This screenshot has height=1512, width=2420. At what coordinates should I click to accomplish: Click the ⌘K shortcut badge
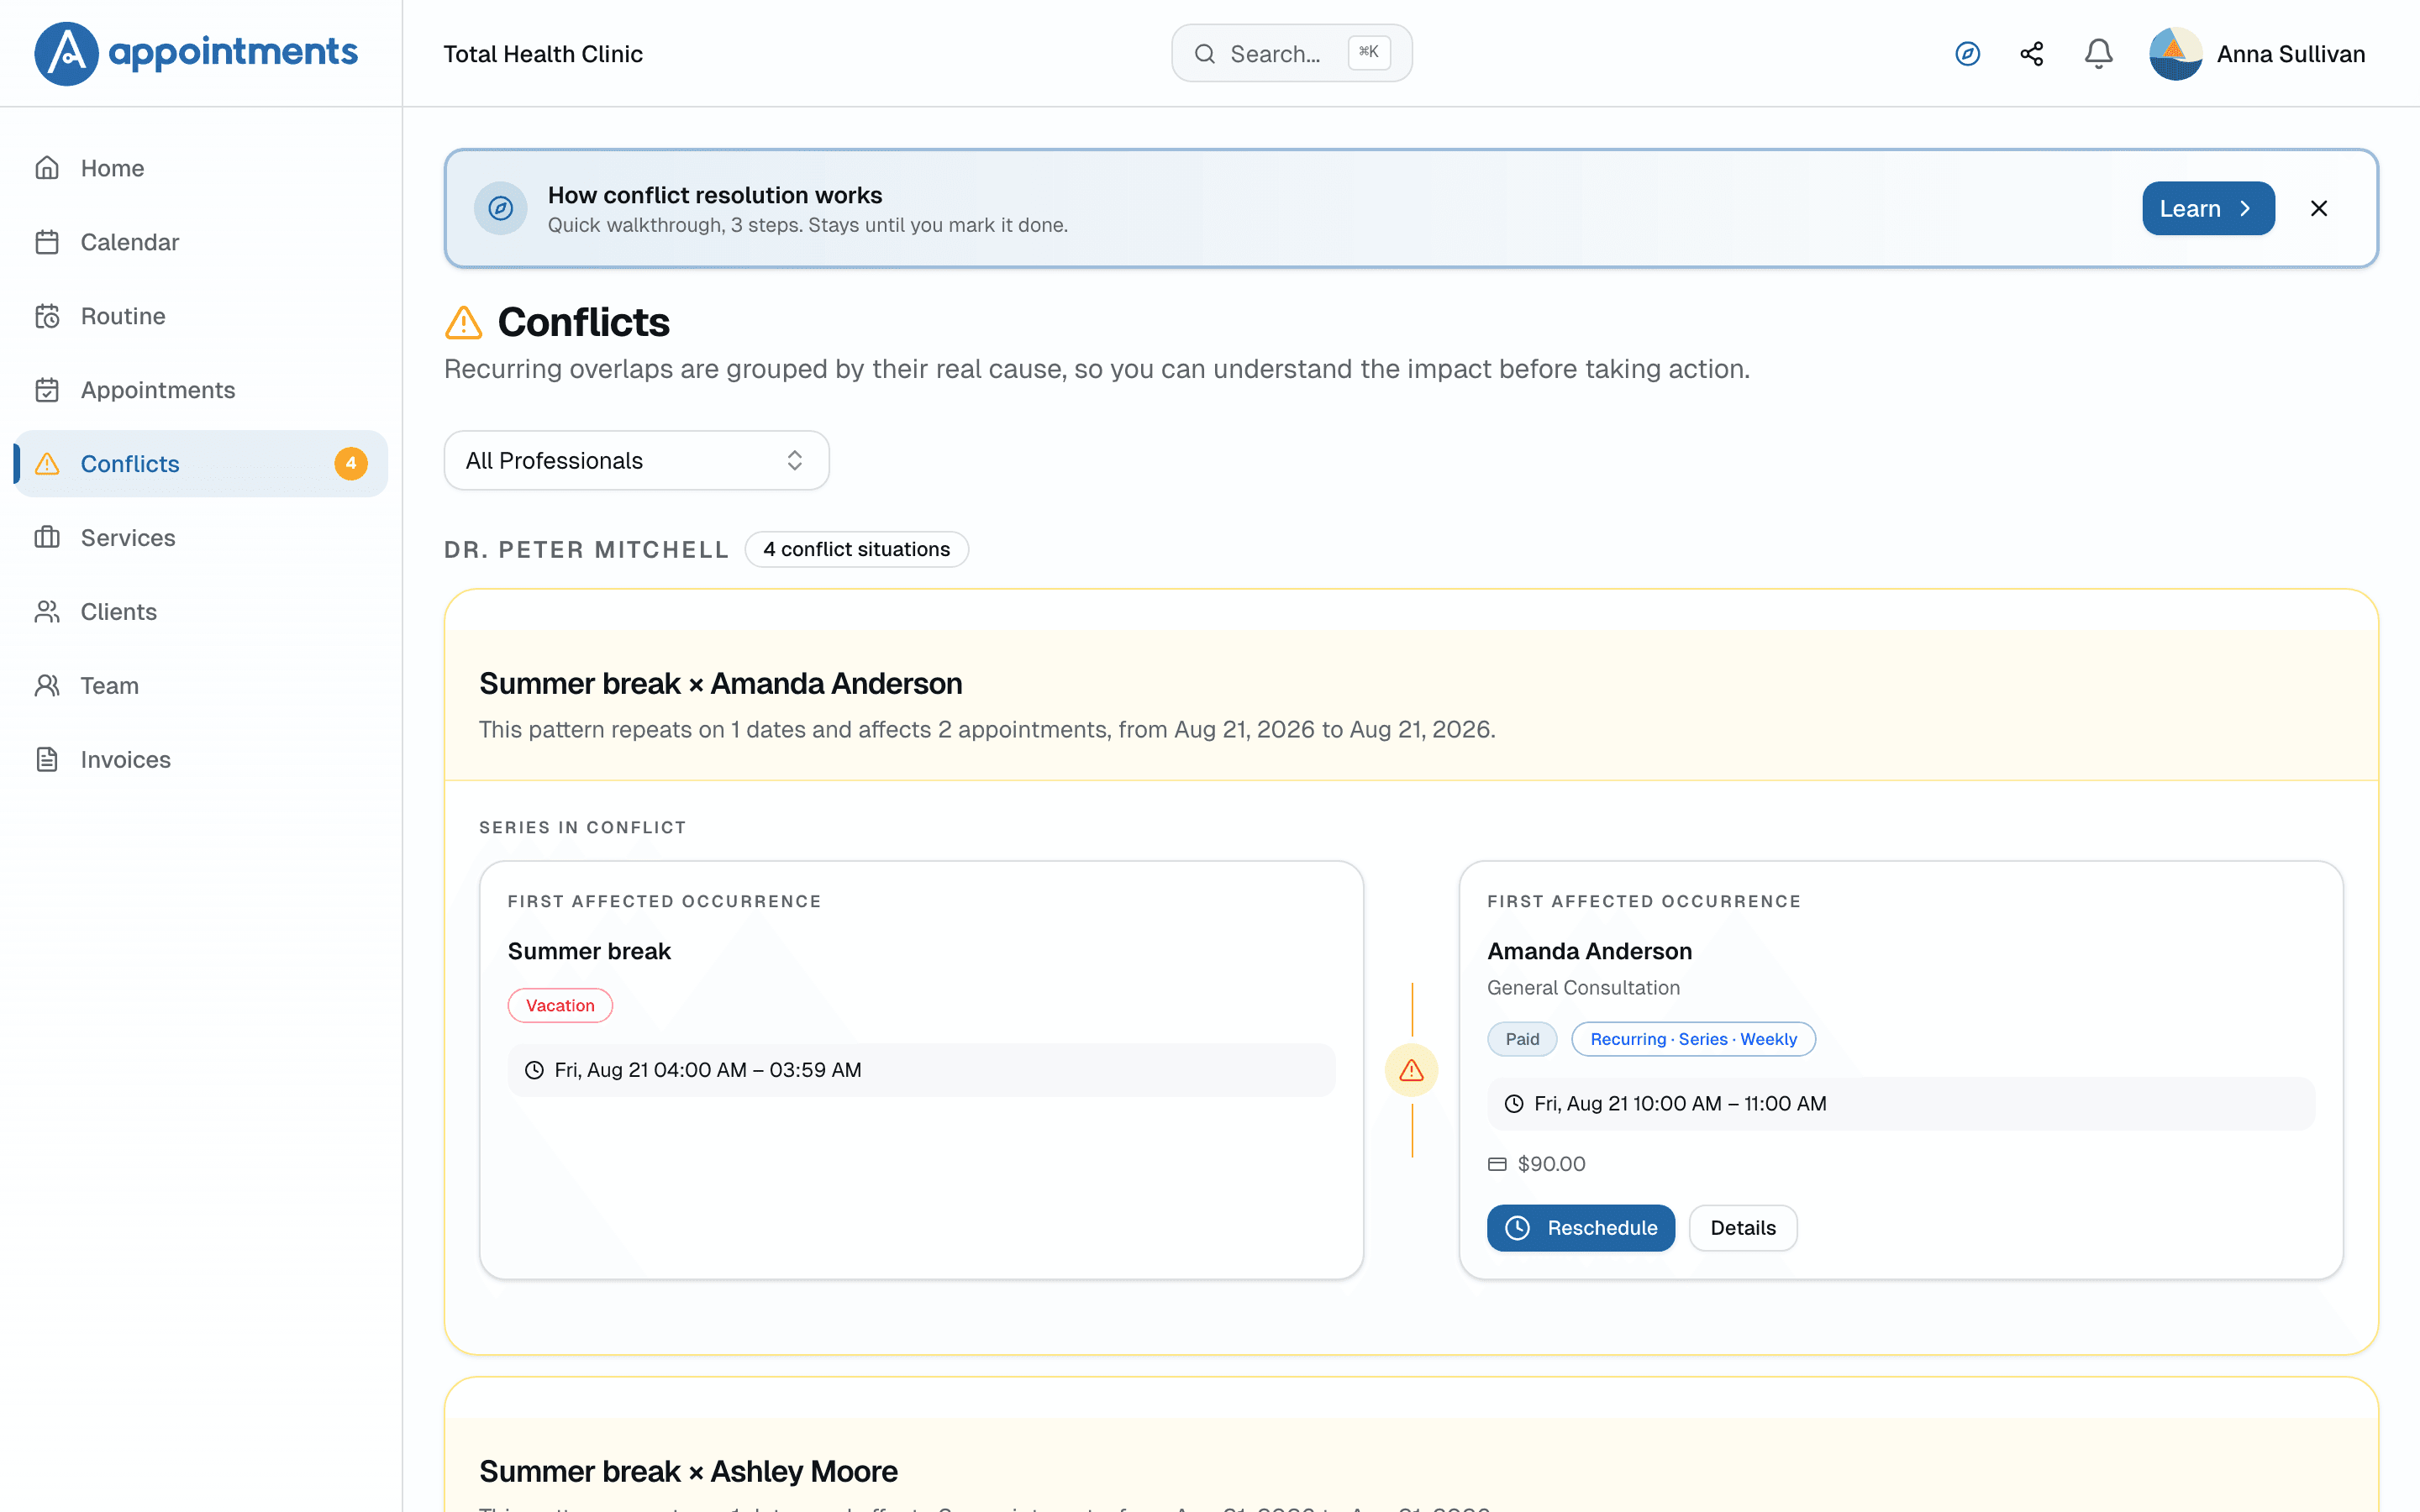[x=1369, y=53]
